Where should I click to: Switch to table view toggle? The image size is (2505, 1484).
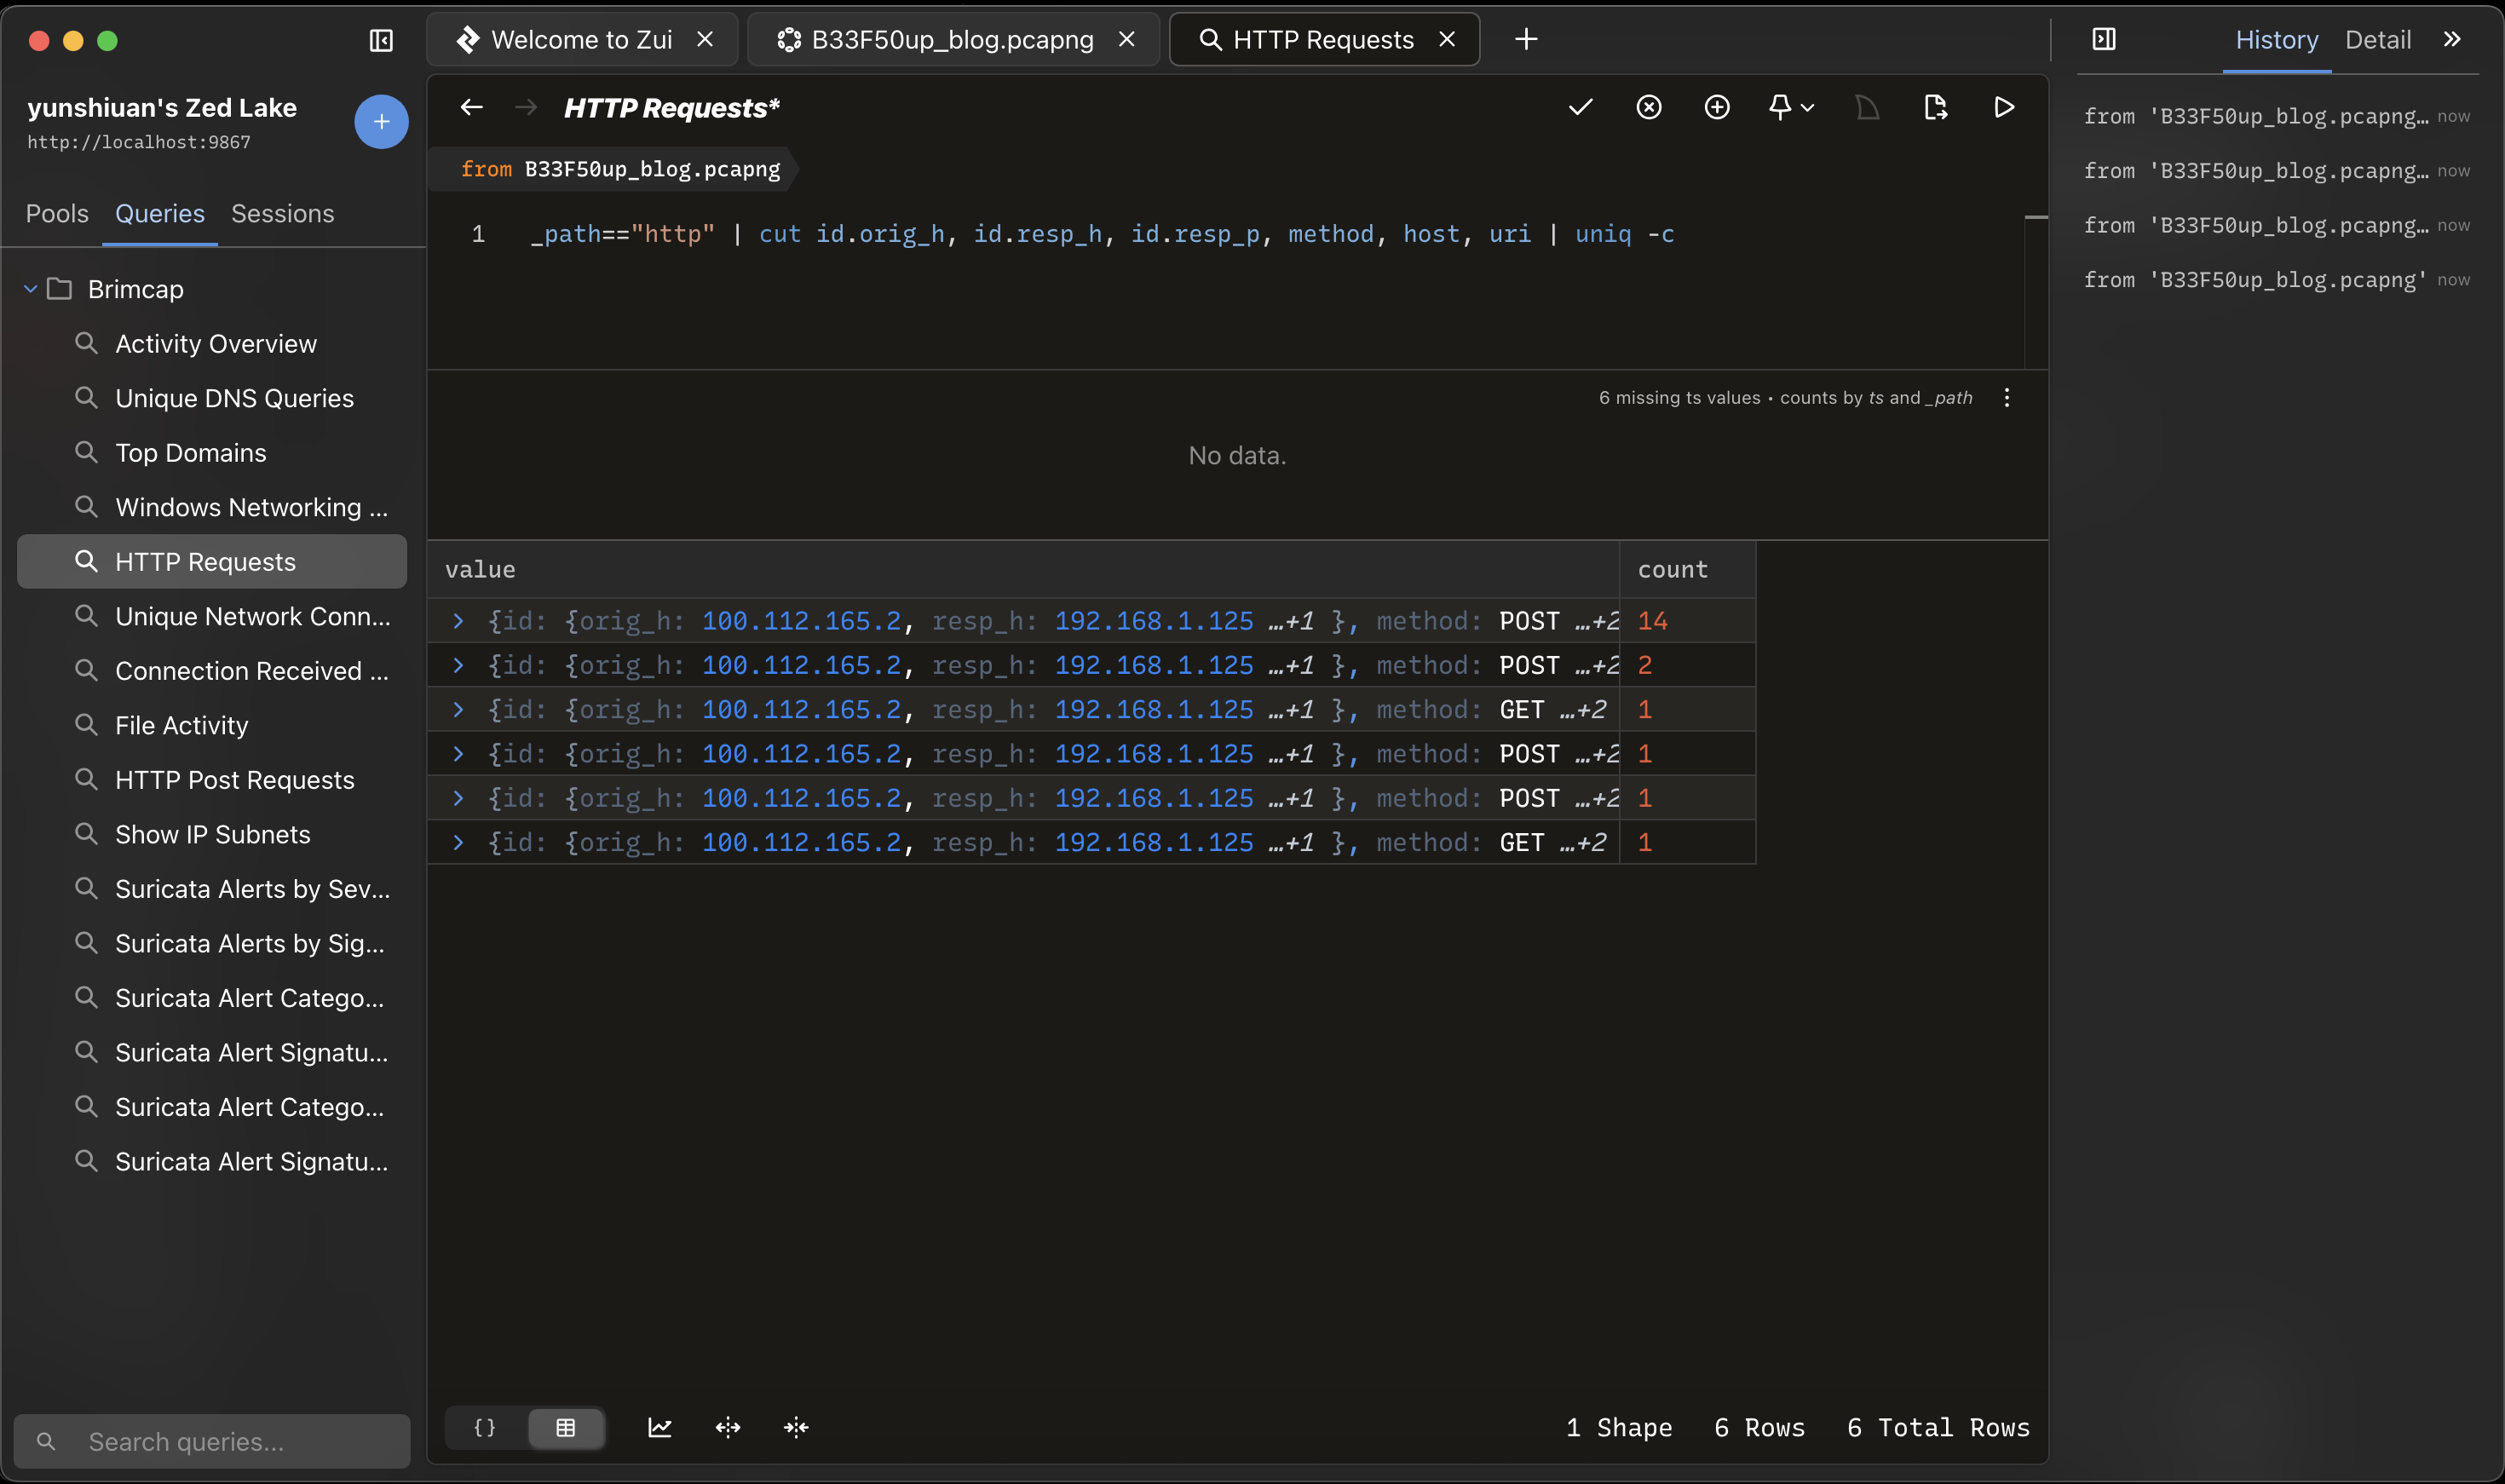tap(566, 1427)
